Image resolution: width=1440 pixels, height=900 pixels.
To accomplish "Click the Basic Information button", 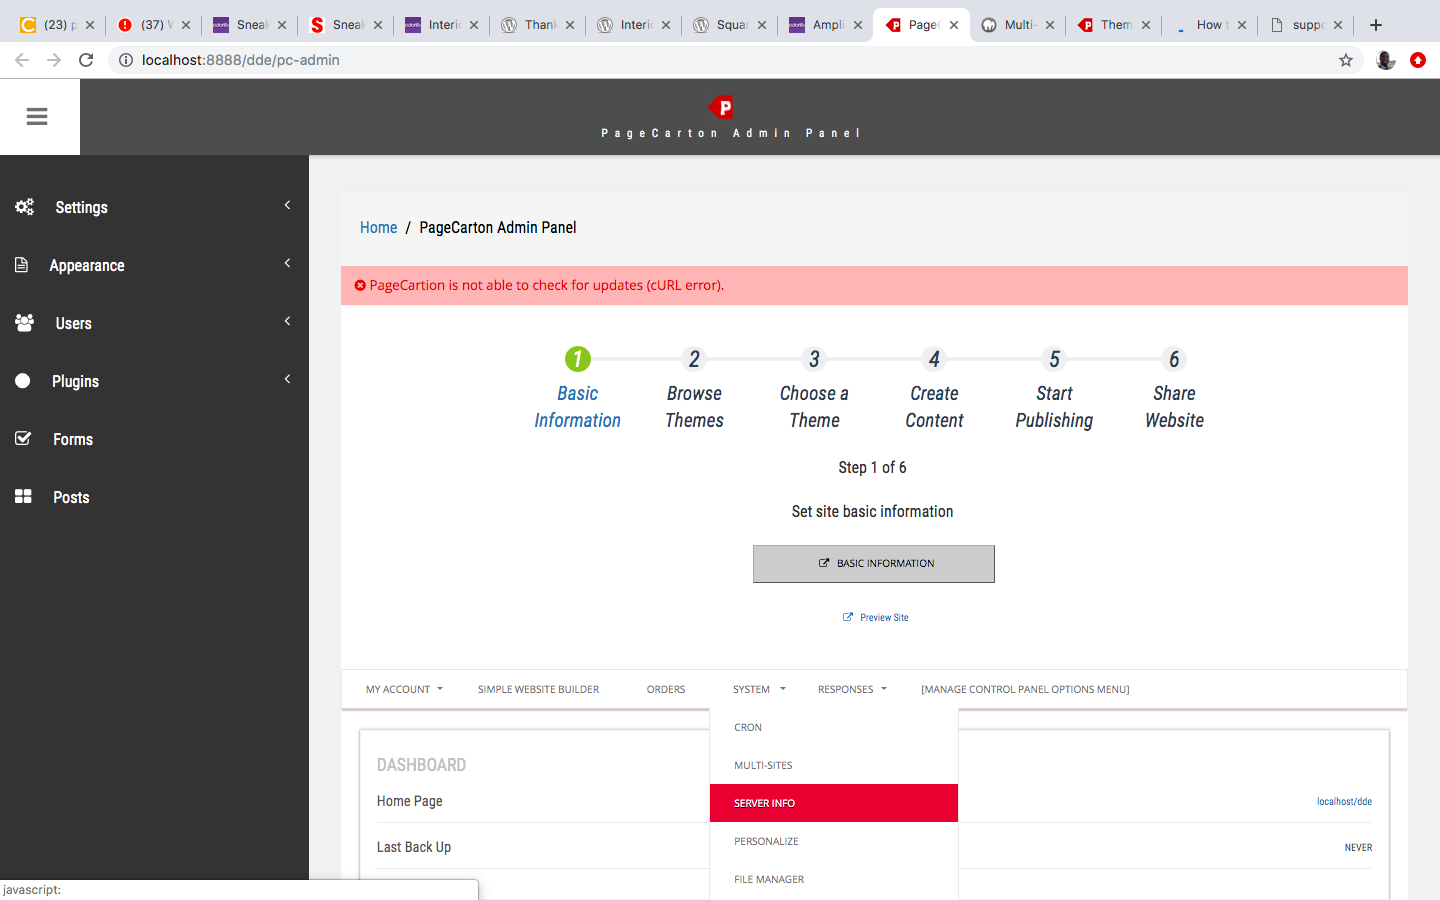I will [x=874, y=564].
